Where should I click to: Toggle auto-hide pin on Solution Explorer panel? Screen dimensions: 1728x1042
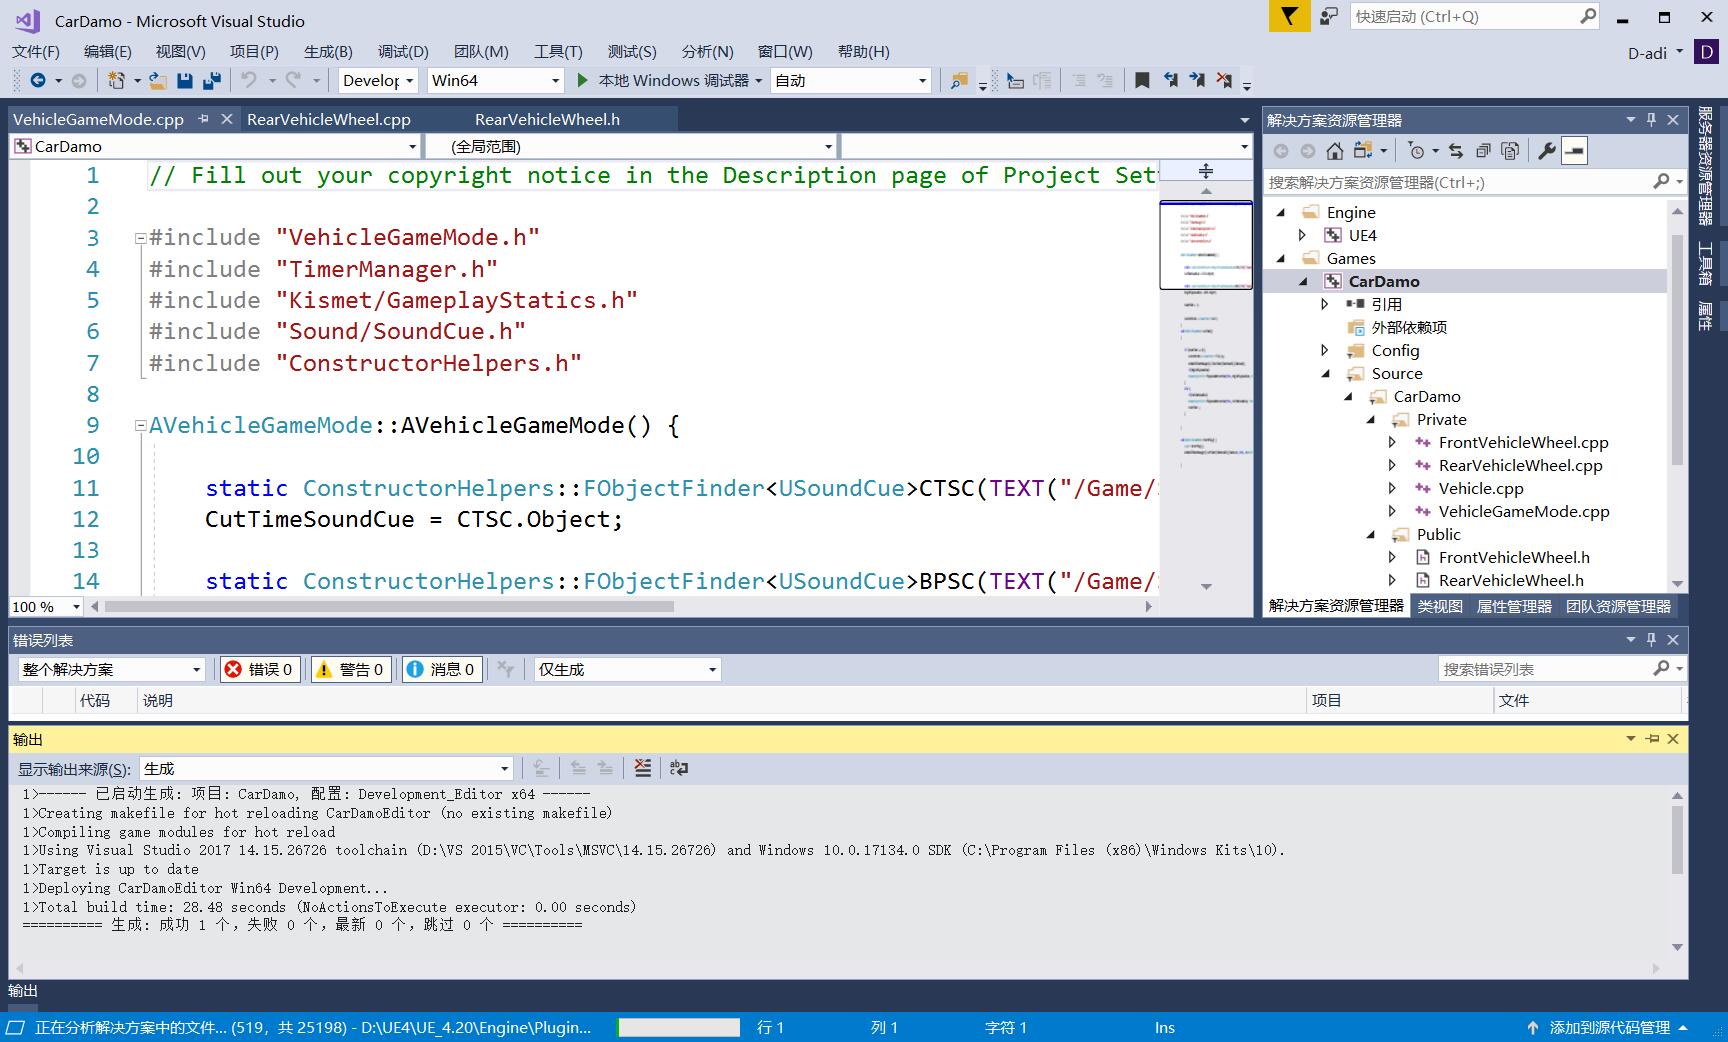pyautogui.click(x=1651, y=120)
